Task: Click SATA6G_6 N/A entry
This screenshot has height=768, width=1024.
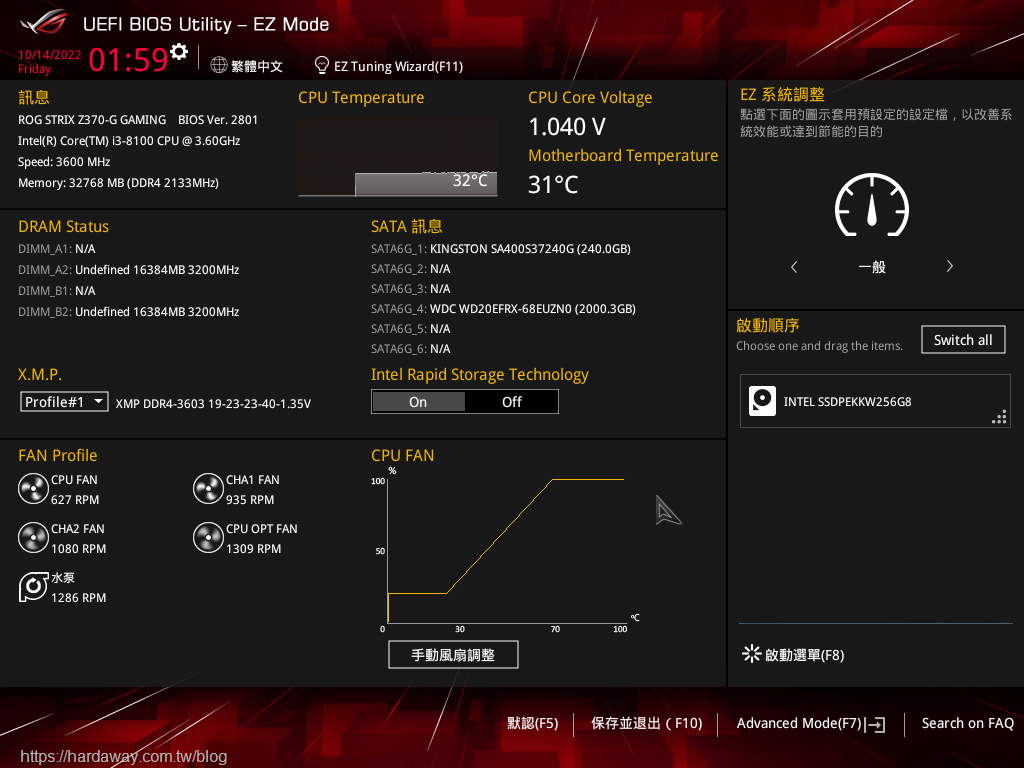Action: coord(411,349)
